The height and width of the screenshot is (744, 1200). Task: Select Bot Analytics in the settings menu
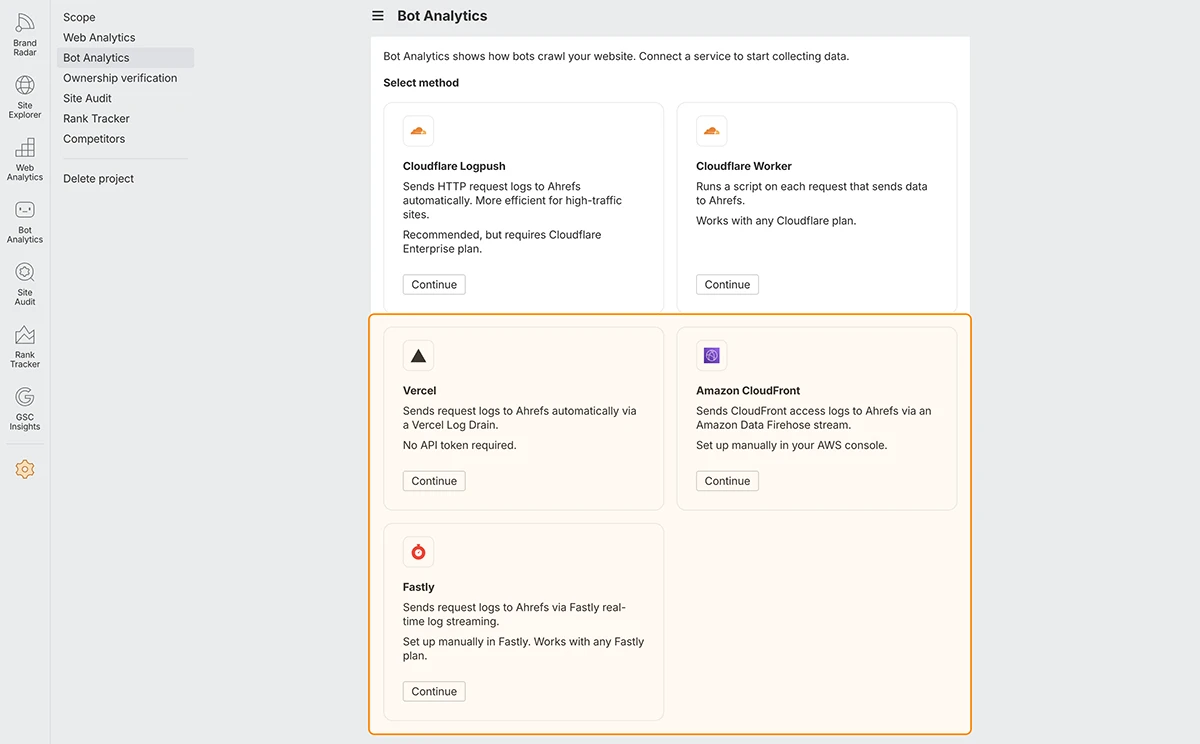point(126,58)
